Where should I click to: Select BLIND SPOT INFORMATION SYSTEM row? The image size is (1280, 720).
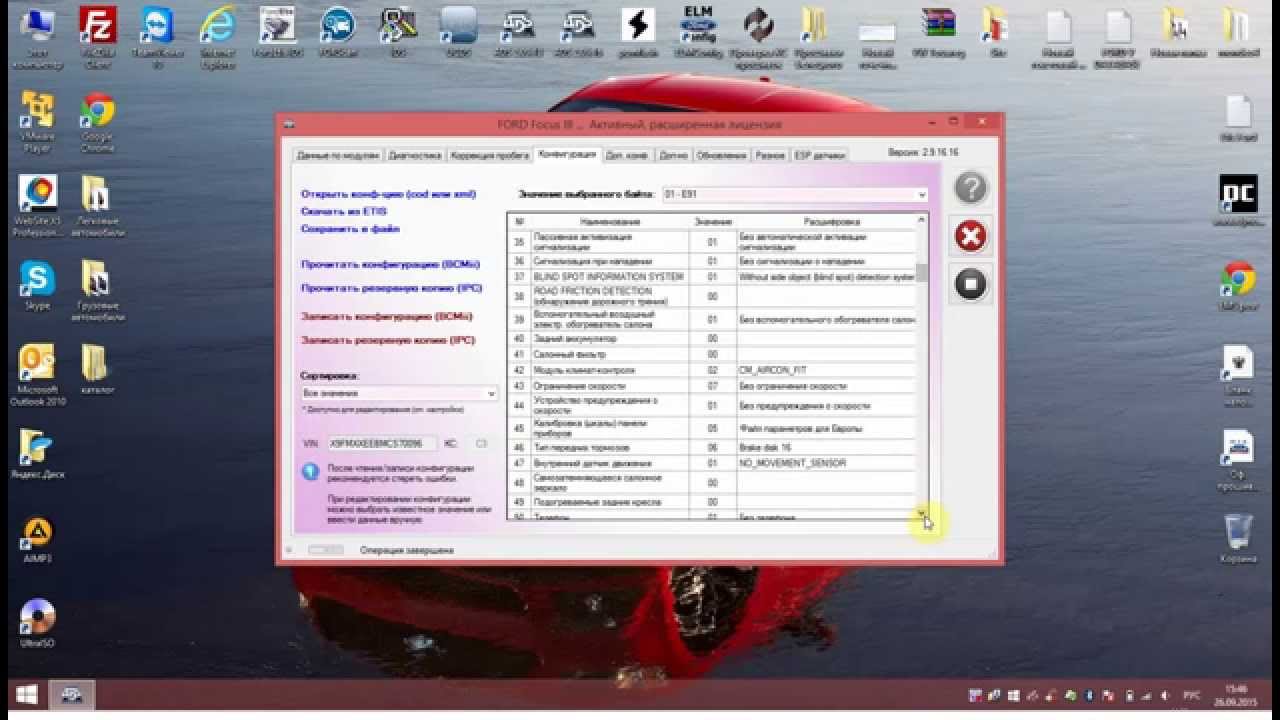coord(712,276)
